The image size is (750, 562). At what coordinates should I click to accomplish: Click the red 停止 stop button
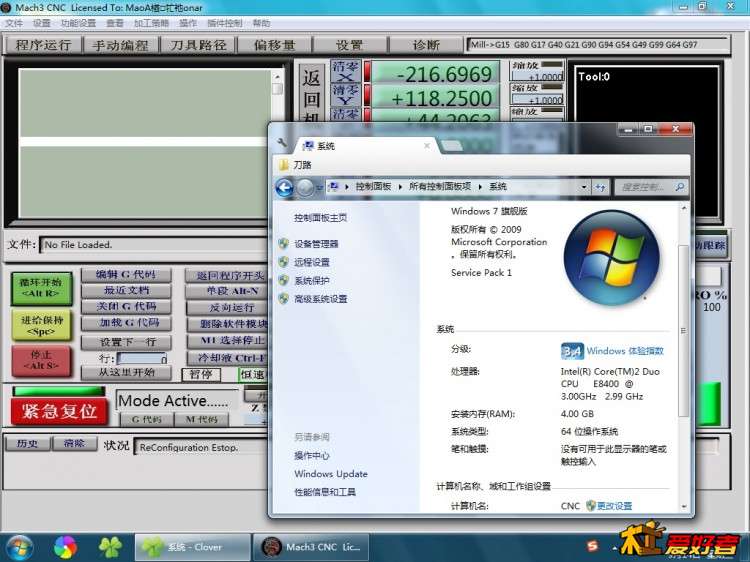click(x=41, y=360)
